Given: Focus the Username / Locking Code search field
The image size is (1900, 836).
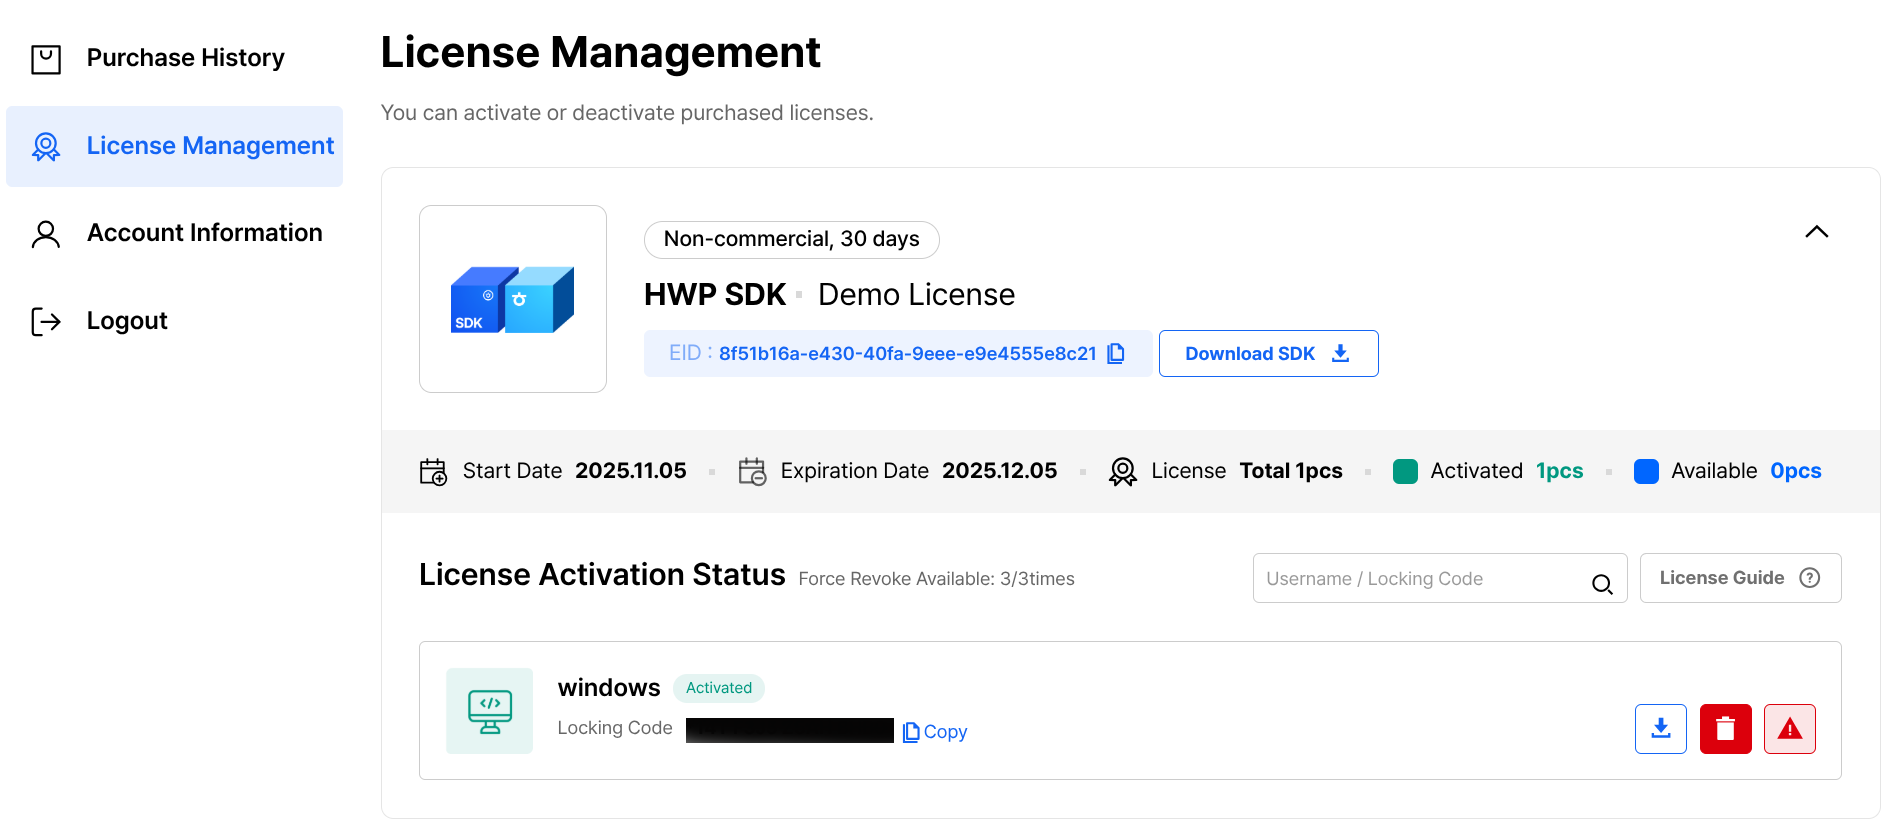Looking at the screenshot, I should [x=1420, y=579].
